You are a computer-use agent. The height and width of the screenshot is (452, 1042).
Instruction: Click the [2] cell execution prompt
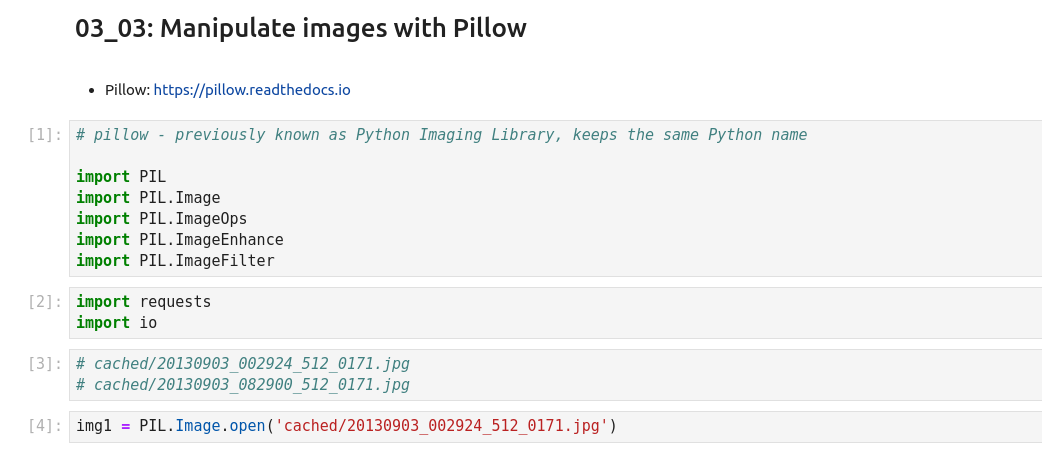(45, 301)
